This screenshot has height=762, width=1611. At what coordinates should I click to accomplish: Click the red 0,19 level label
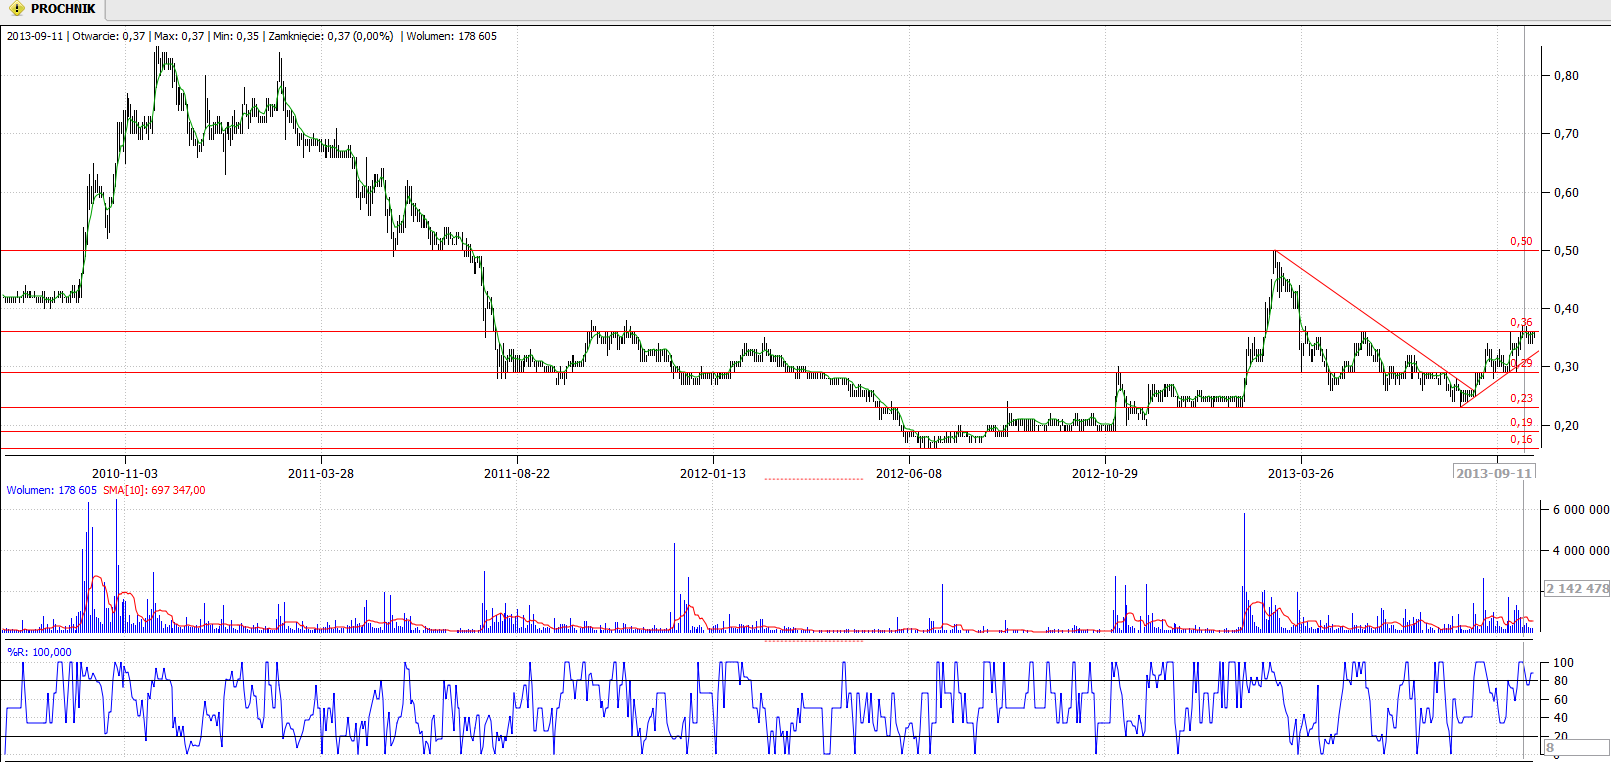click(1521, 422)
